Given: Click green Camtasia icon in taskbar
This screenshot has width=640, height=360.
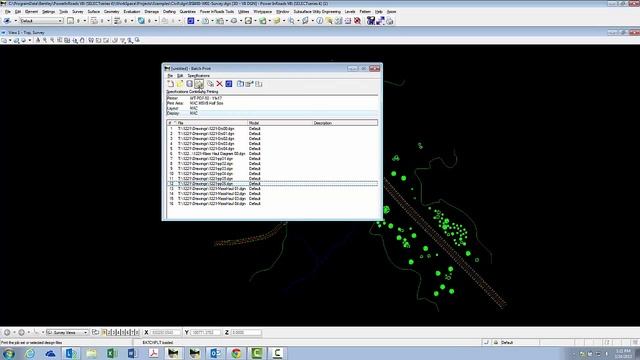Looking at the screenshot, I should coord(257,353).
